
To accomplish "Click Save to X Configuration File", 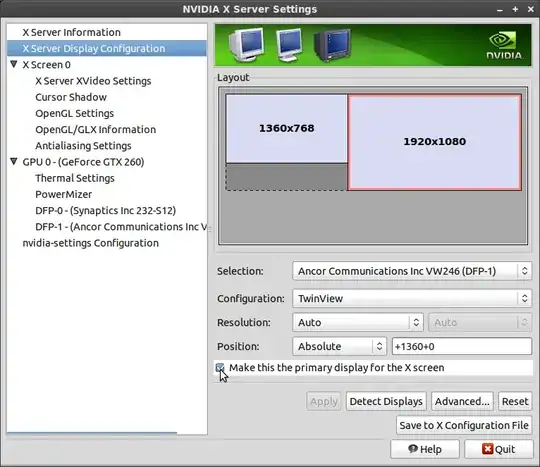I will coord(464,425).
